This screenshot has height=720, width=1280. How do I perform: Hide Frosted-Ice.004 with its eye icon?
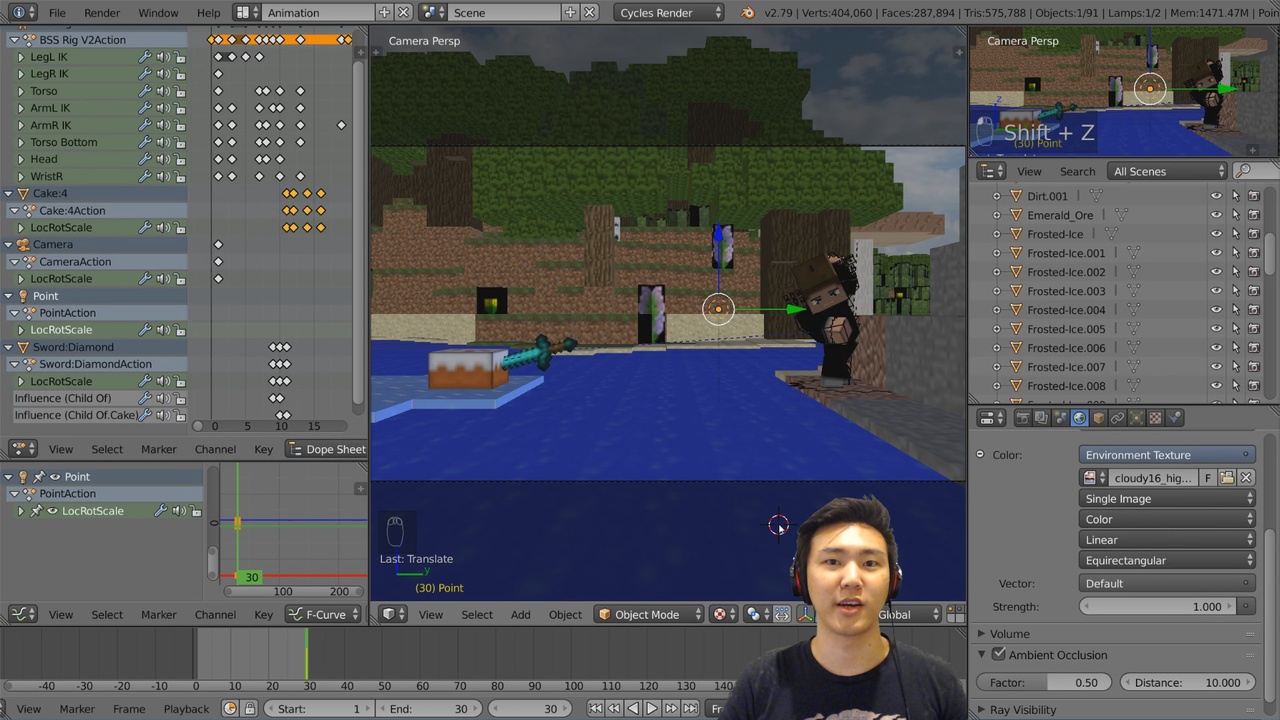[x=1216, y=310]
